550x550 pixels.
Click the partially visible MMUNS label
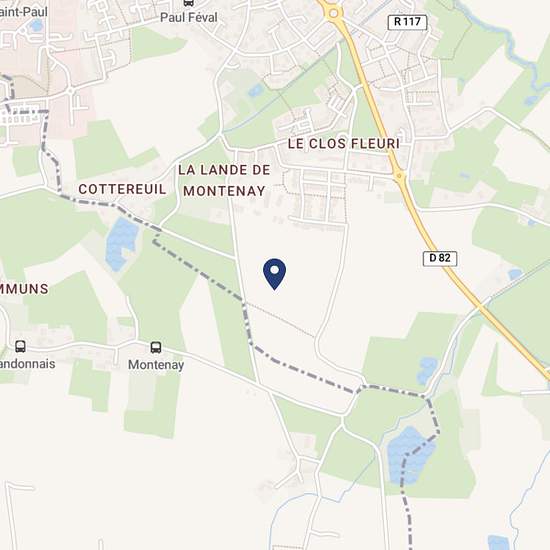(x=24, y=289)
